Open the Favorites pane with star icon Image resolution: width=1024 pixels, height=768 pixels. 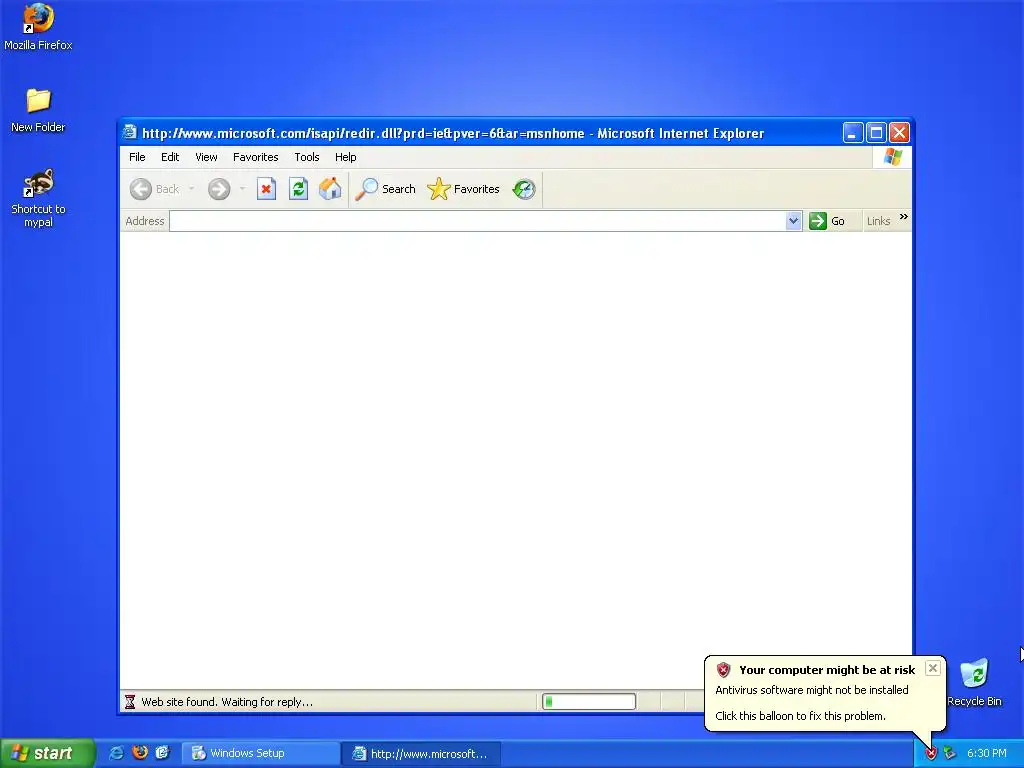463,189
